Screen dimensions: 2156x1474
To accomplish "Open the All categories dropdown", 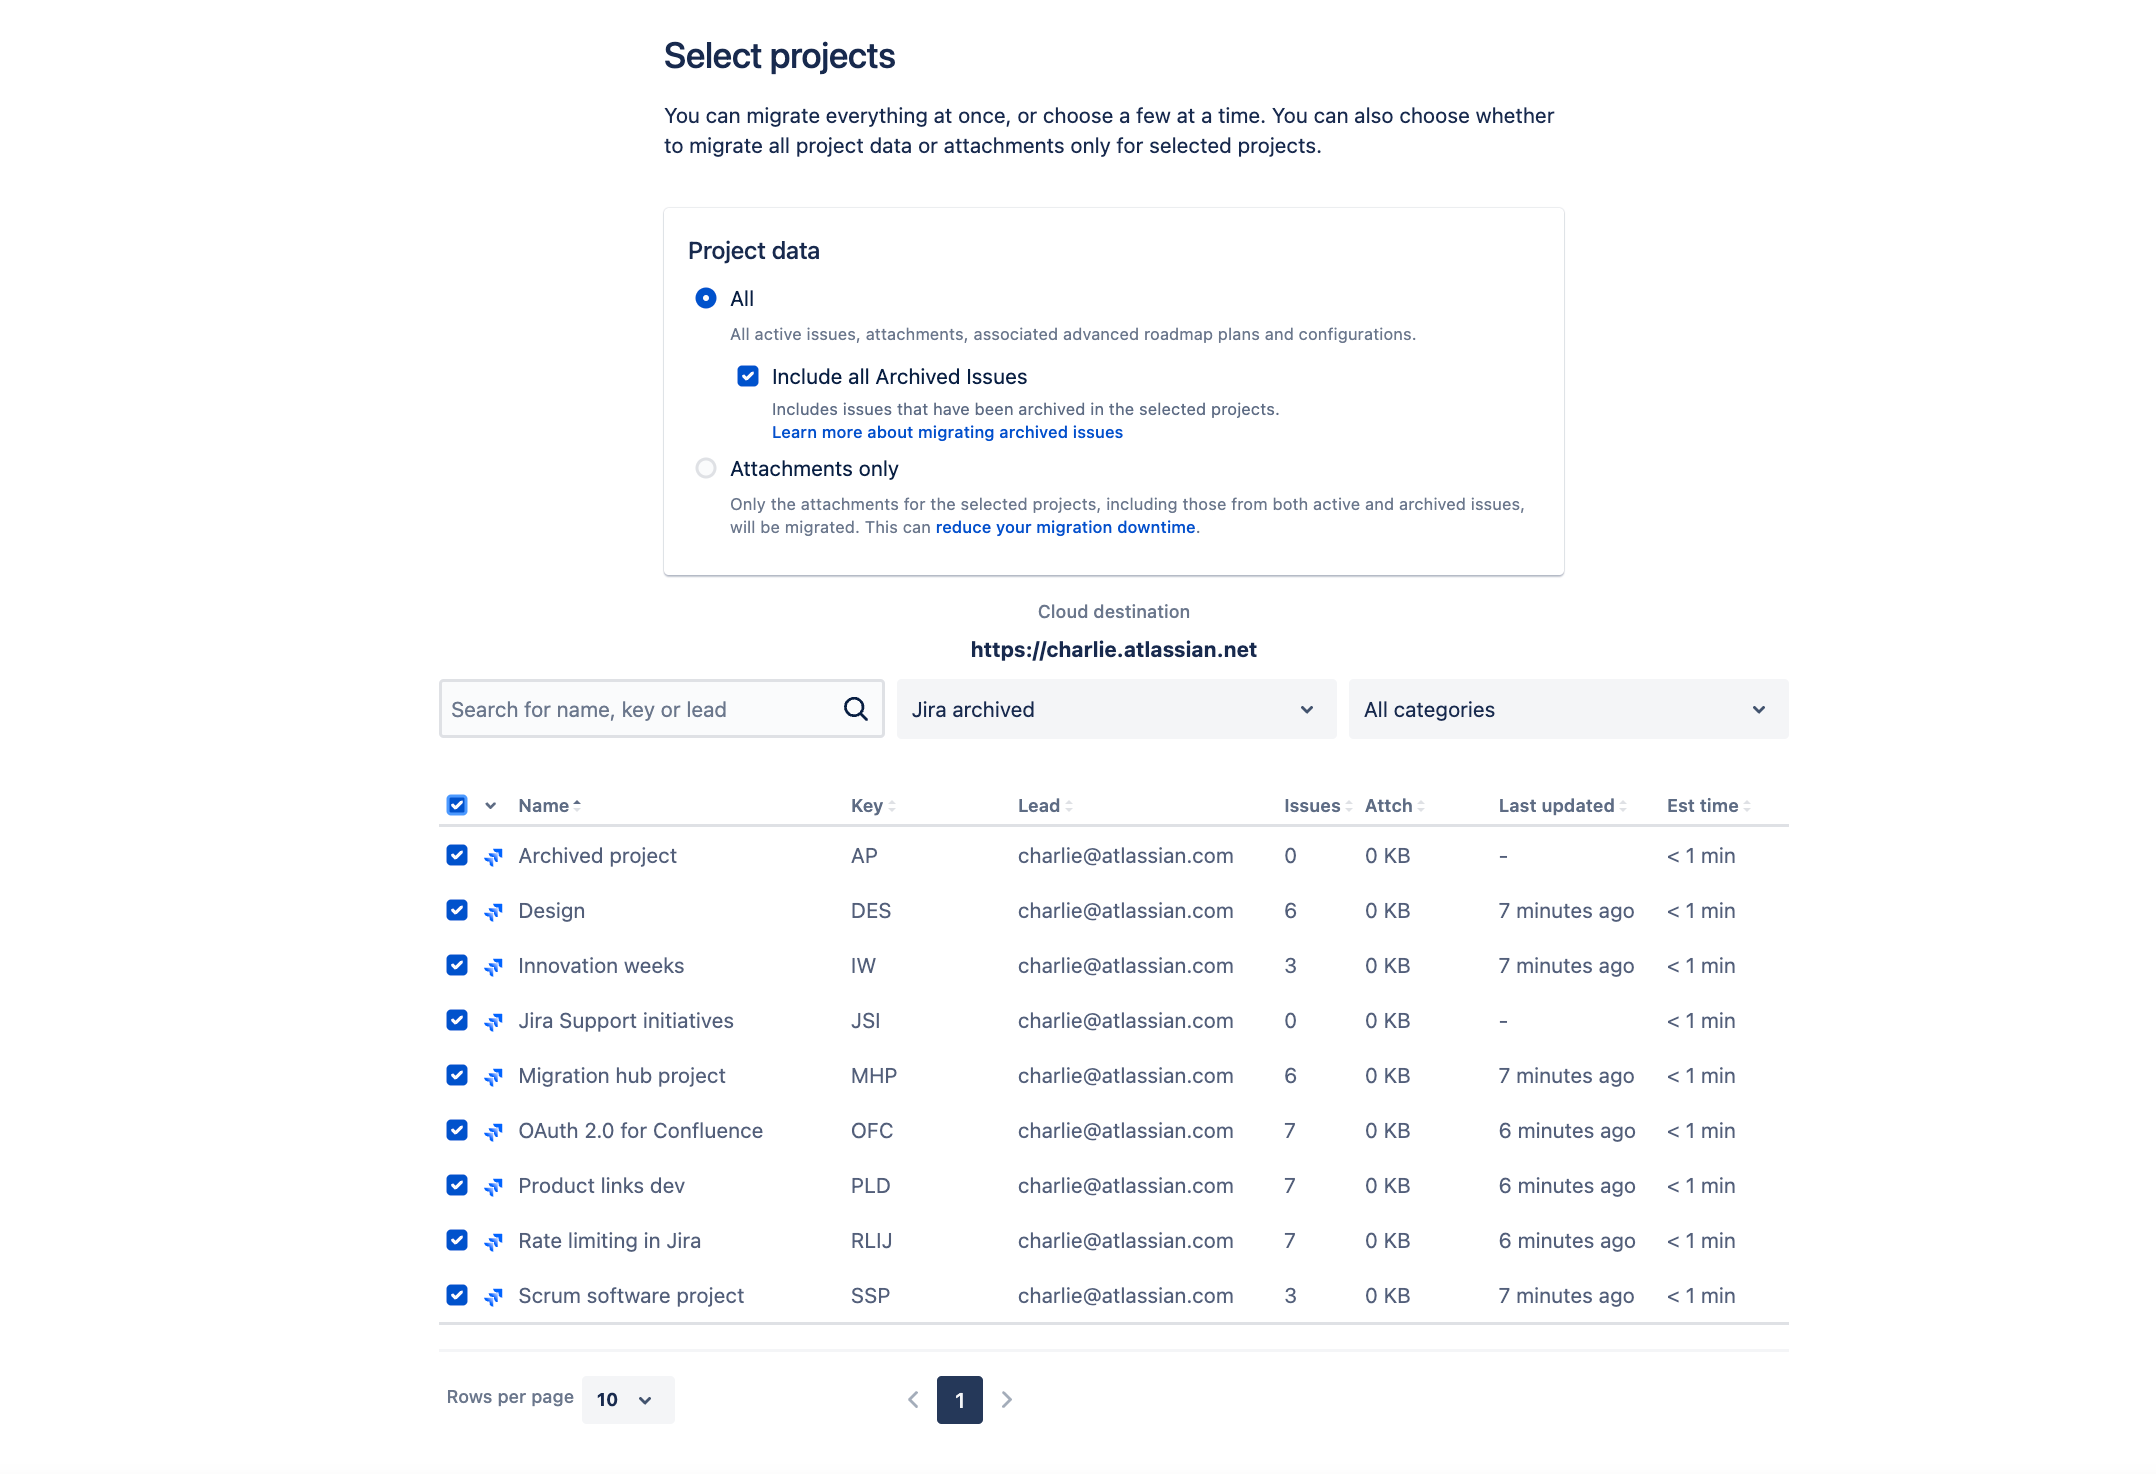I will [x=1567, y=709].
